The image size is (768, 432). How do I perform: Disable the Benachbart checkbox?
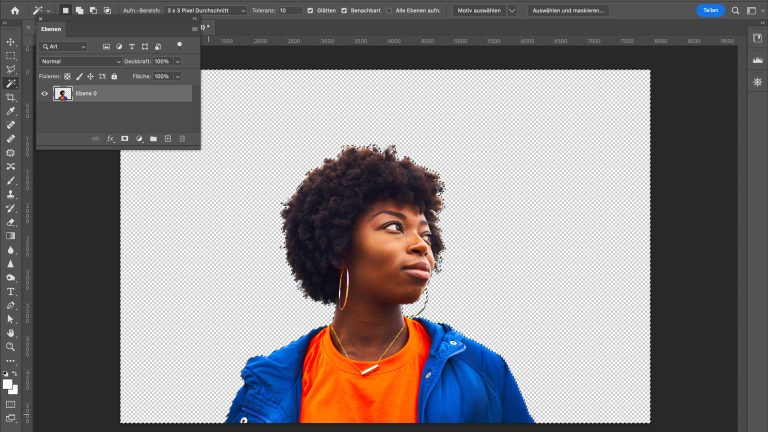(345, 10)
